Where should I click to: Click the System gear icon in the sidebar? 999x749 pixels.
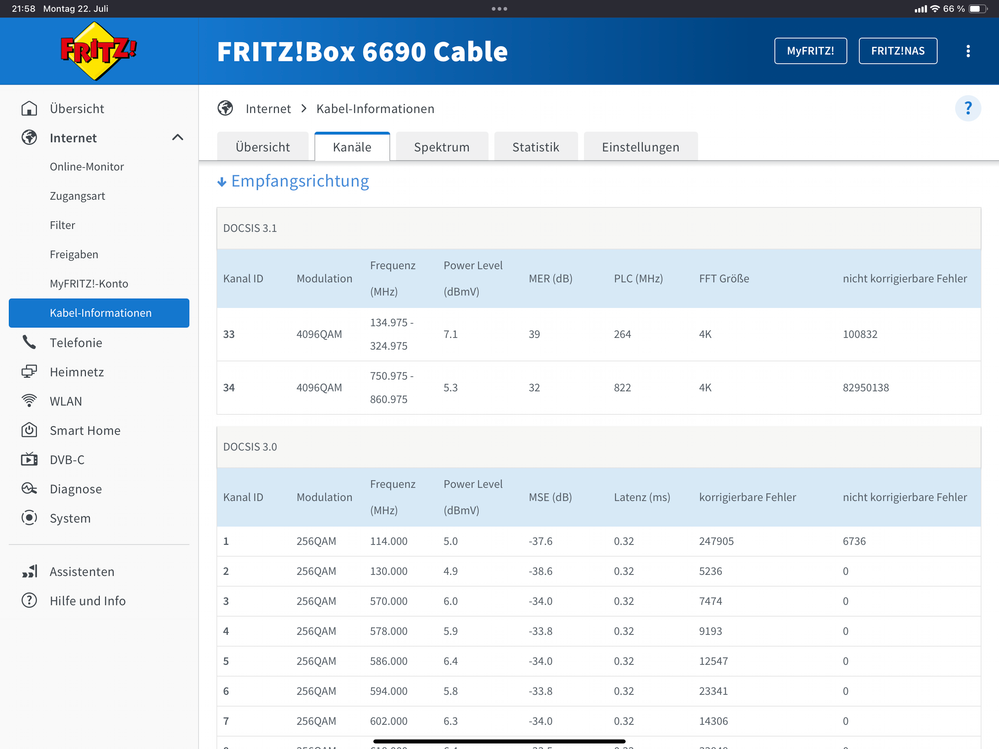tap(30, 518)
